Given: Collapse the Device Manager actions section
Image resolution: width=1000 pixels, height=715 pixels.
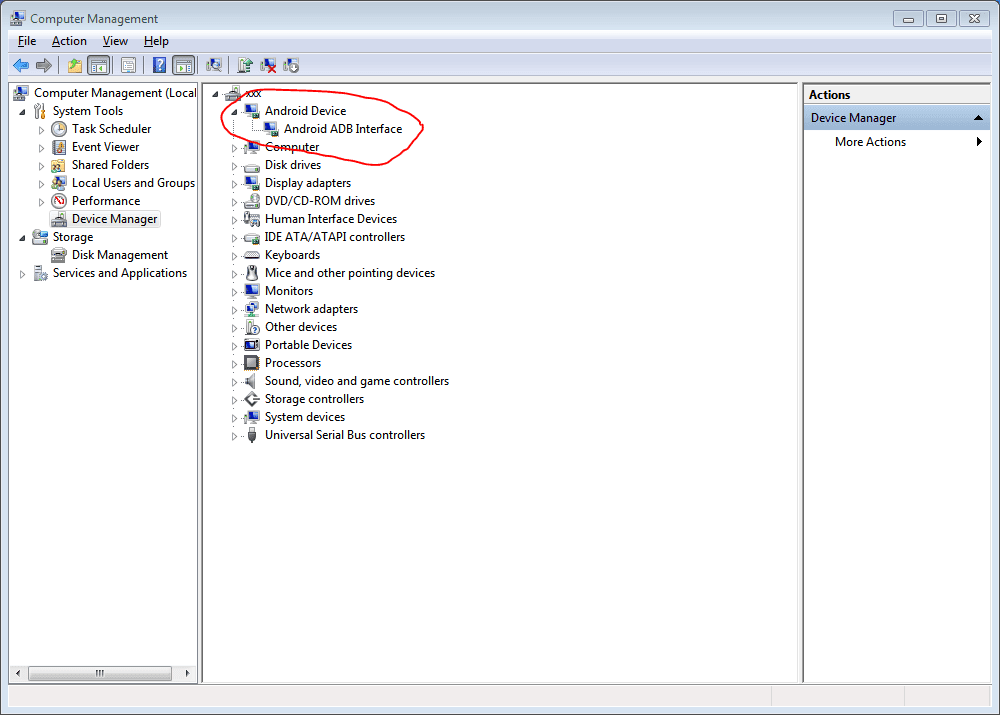Looking at the screenshot, I should (x=978, y=118).
